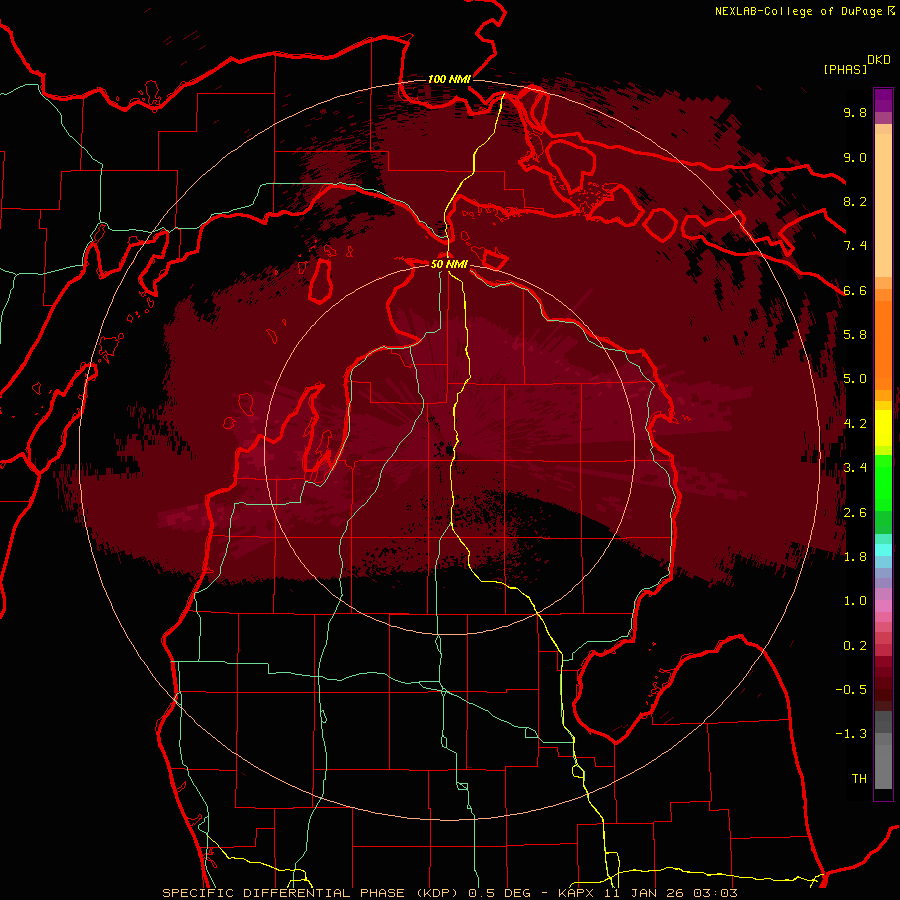The image size is (900, 900).
Task: Click the 50 NMI range ring label
Action: tap(449, 264)
